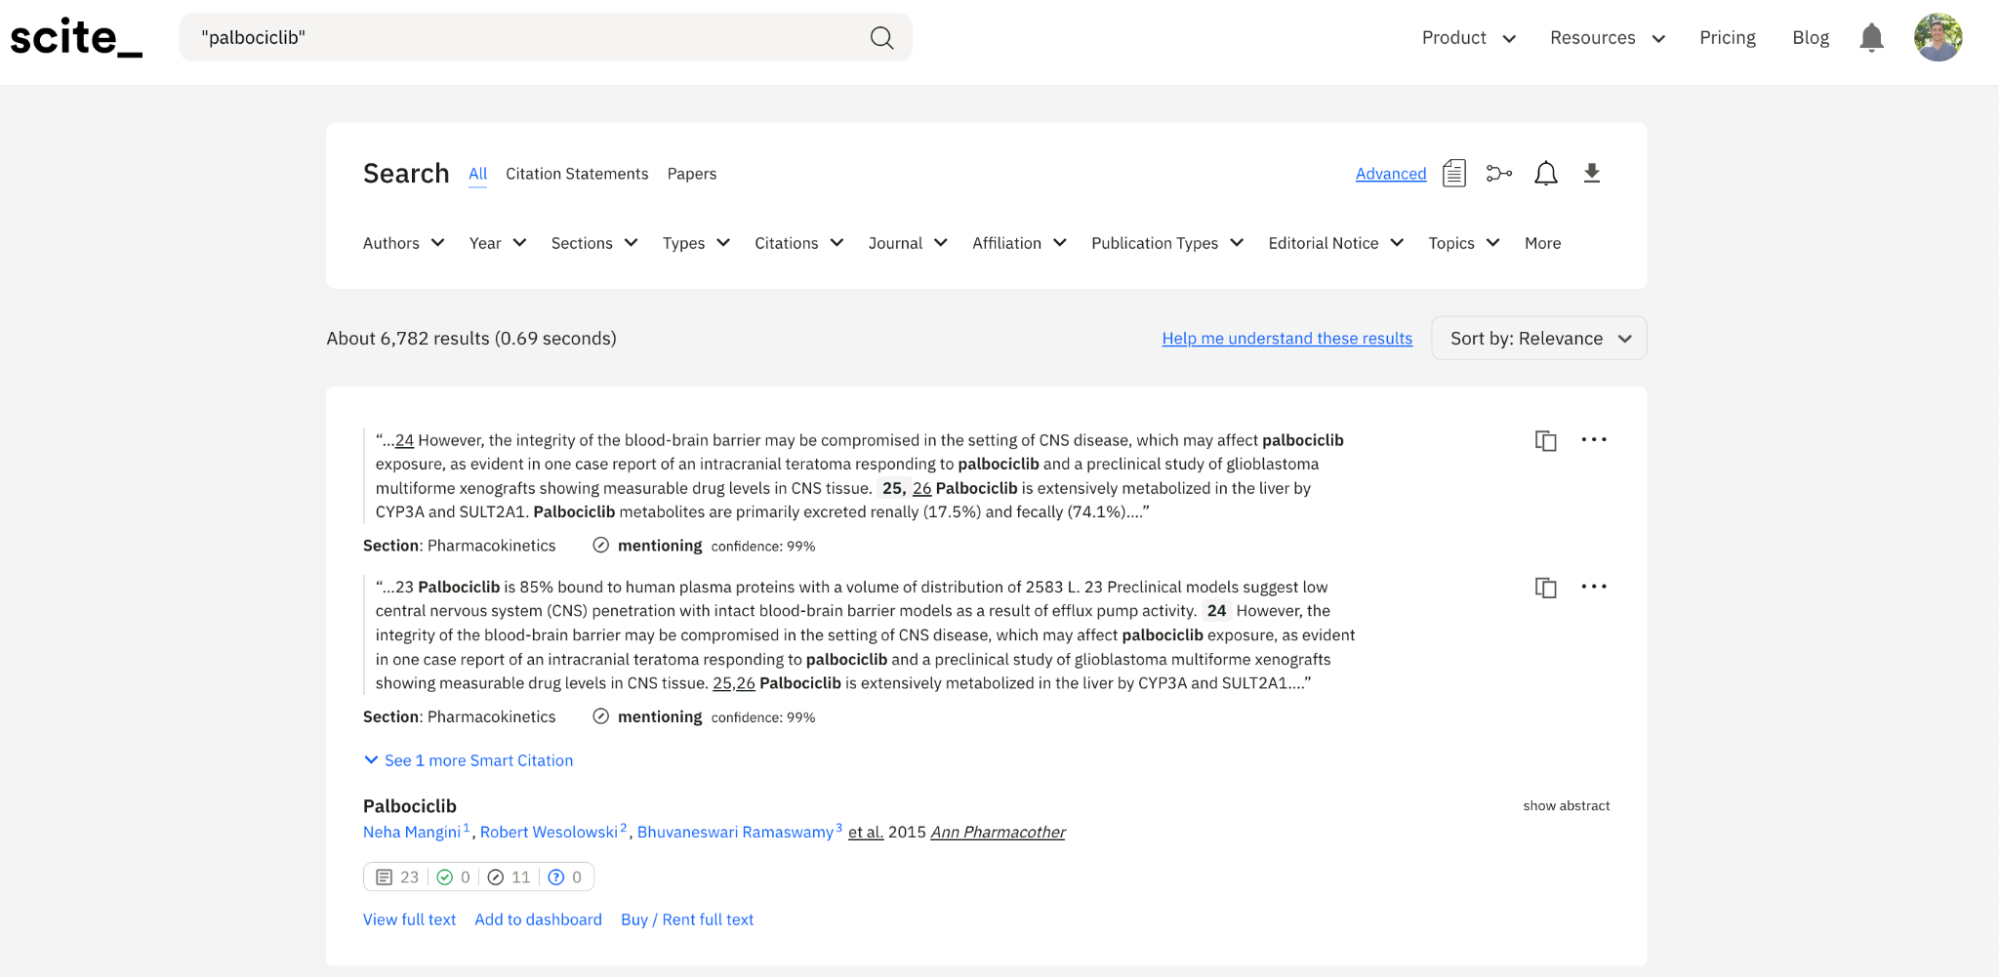Click the citation report document icon
Image resolution: width=1999 pixels, height=978 pixels.
1454,174
